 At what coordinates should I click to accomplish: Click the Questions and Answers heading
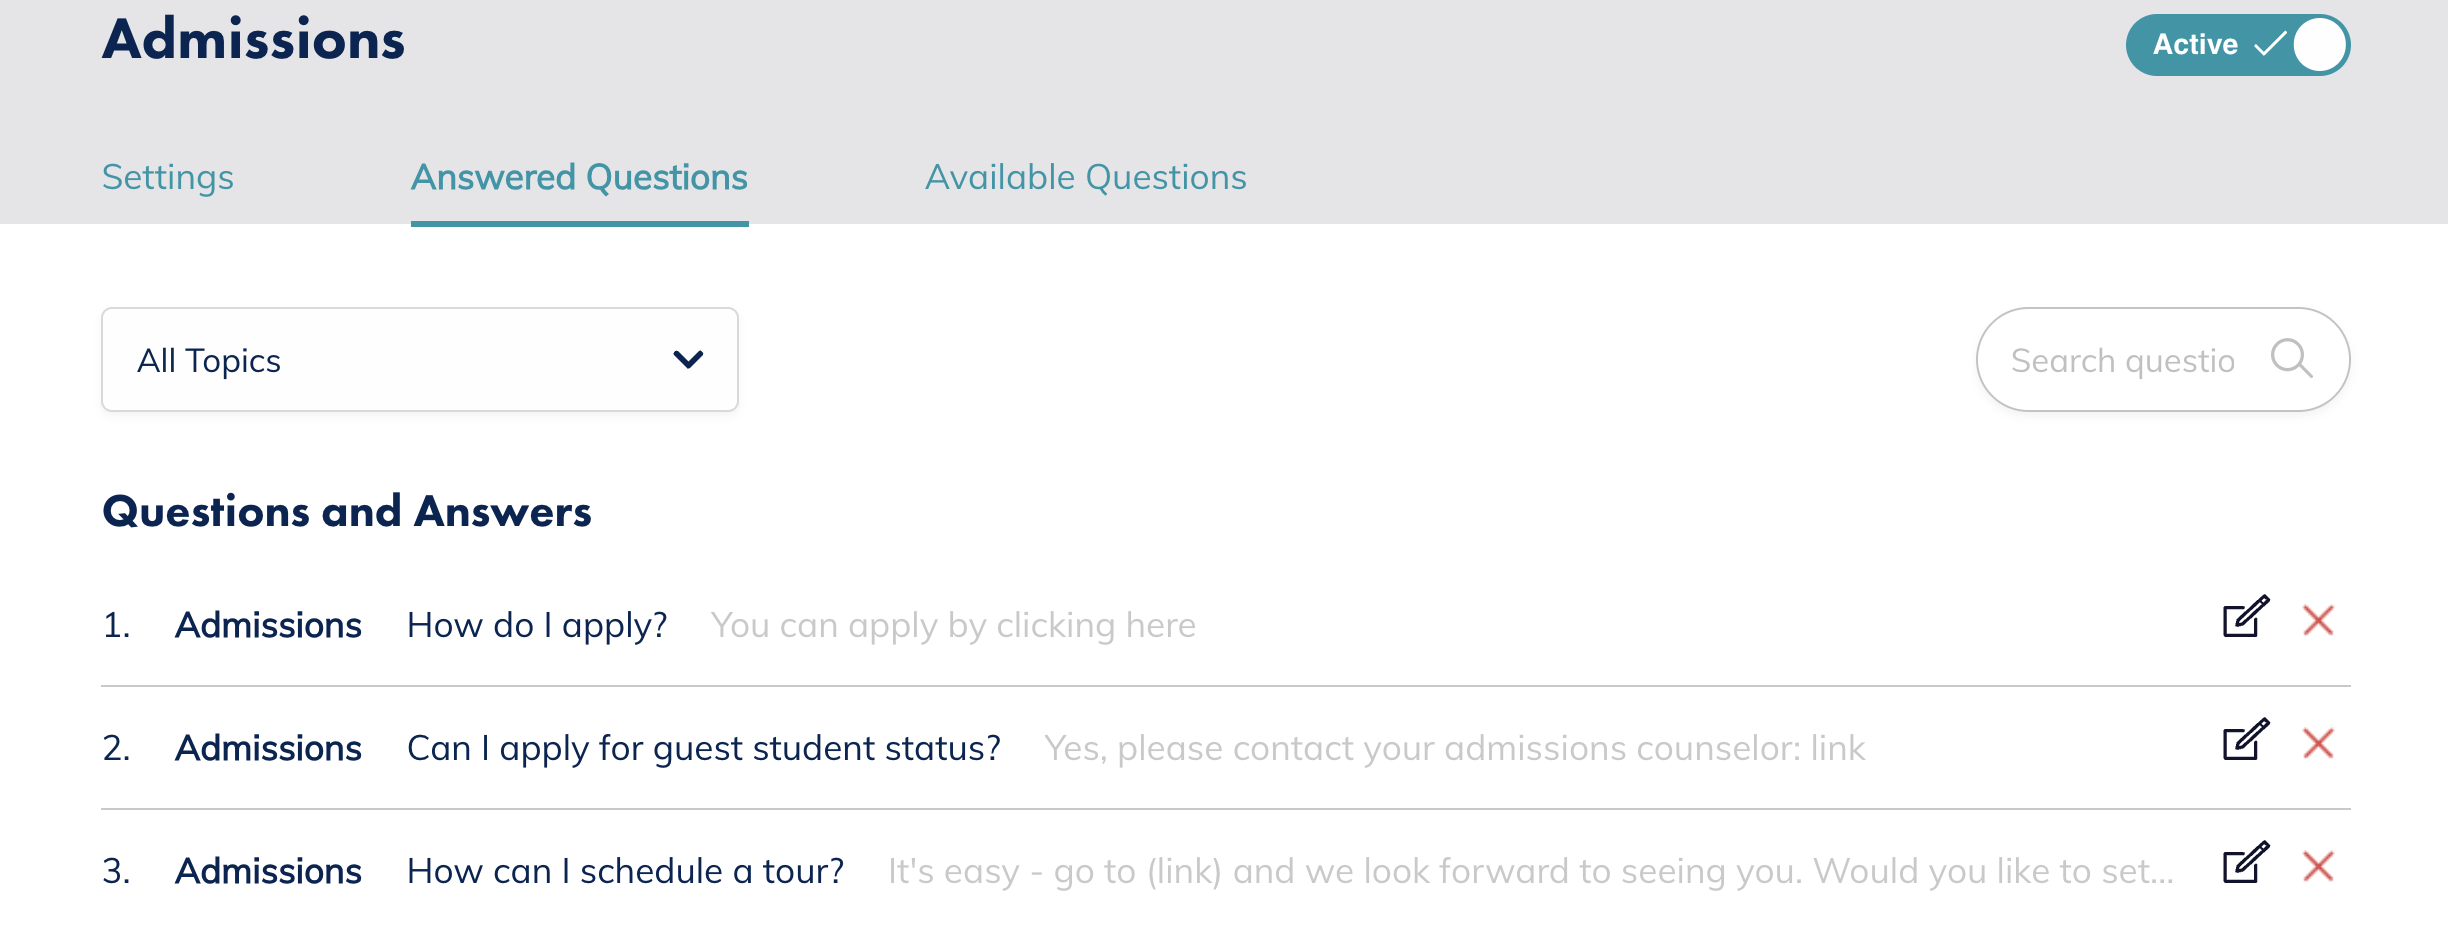point(347,511)
